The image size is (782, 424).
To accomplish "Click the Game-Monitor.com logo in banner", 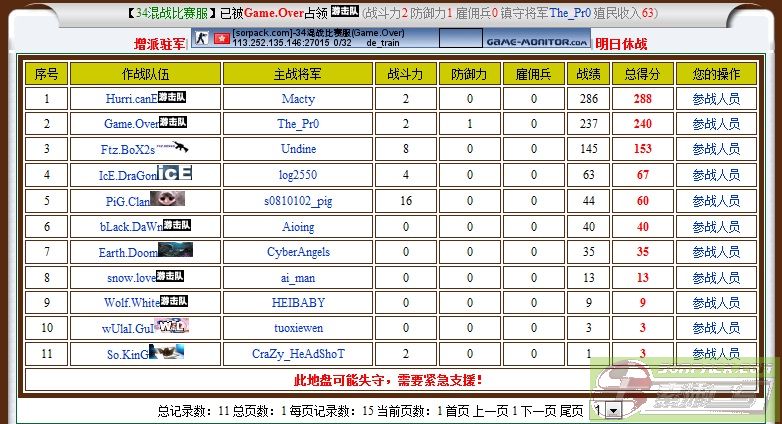I will 537,42.
